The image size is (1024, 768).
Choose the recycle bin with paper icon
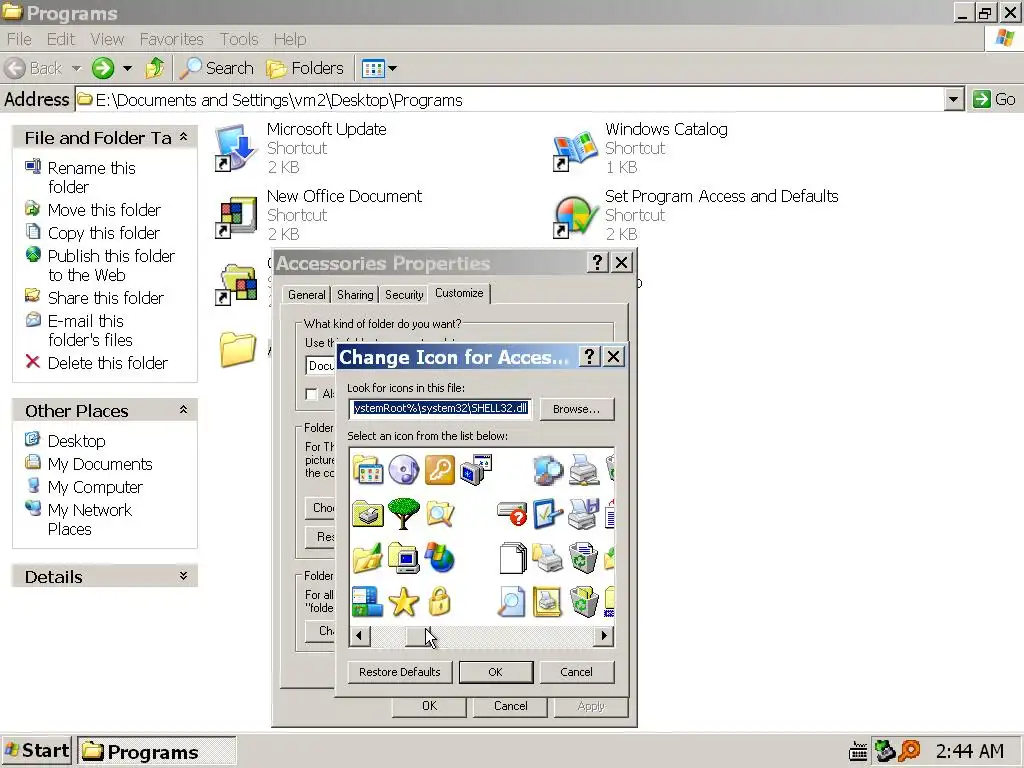(583, 558)
